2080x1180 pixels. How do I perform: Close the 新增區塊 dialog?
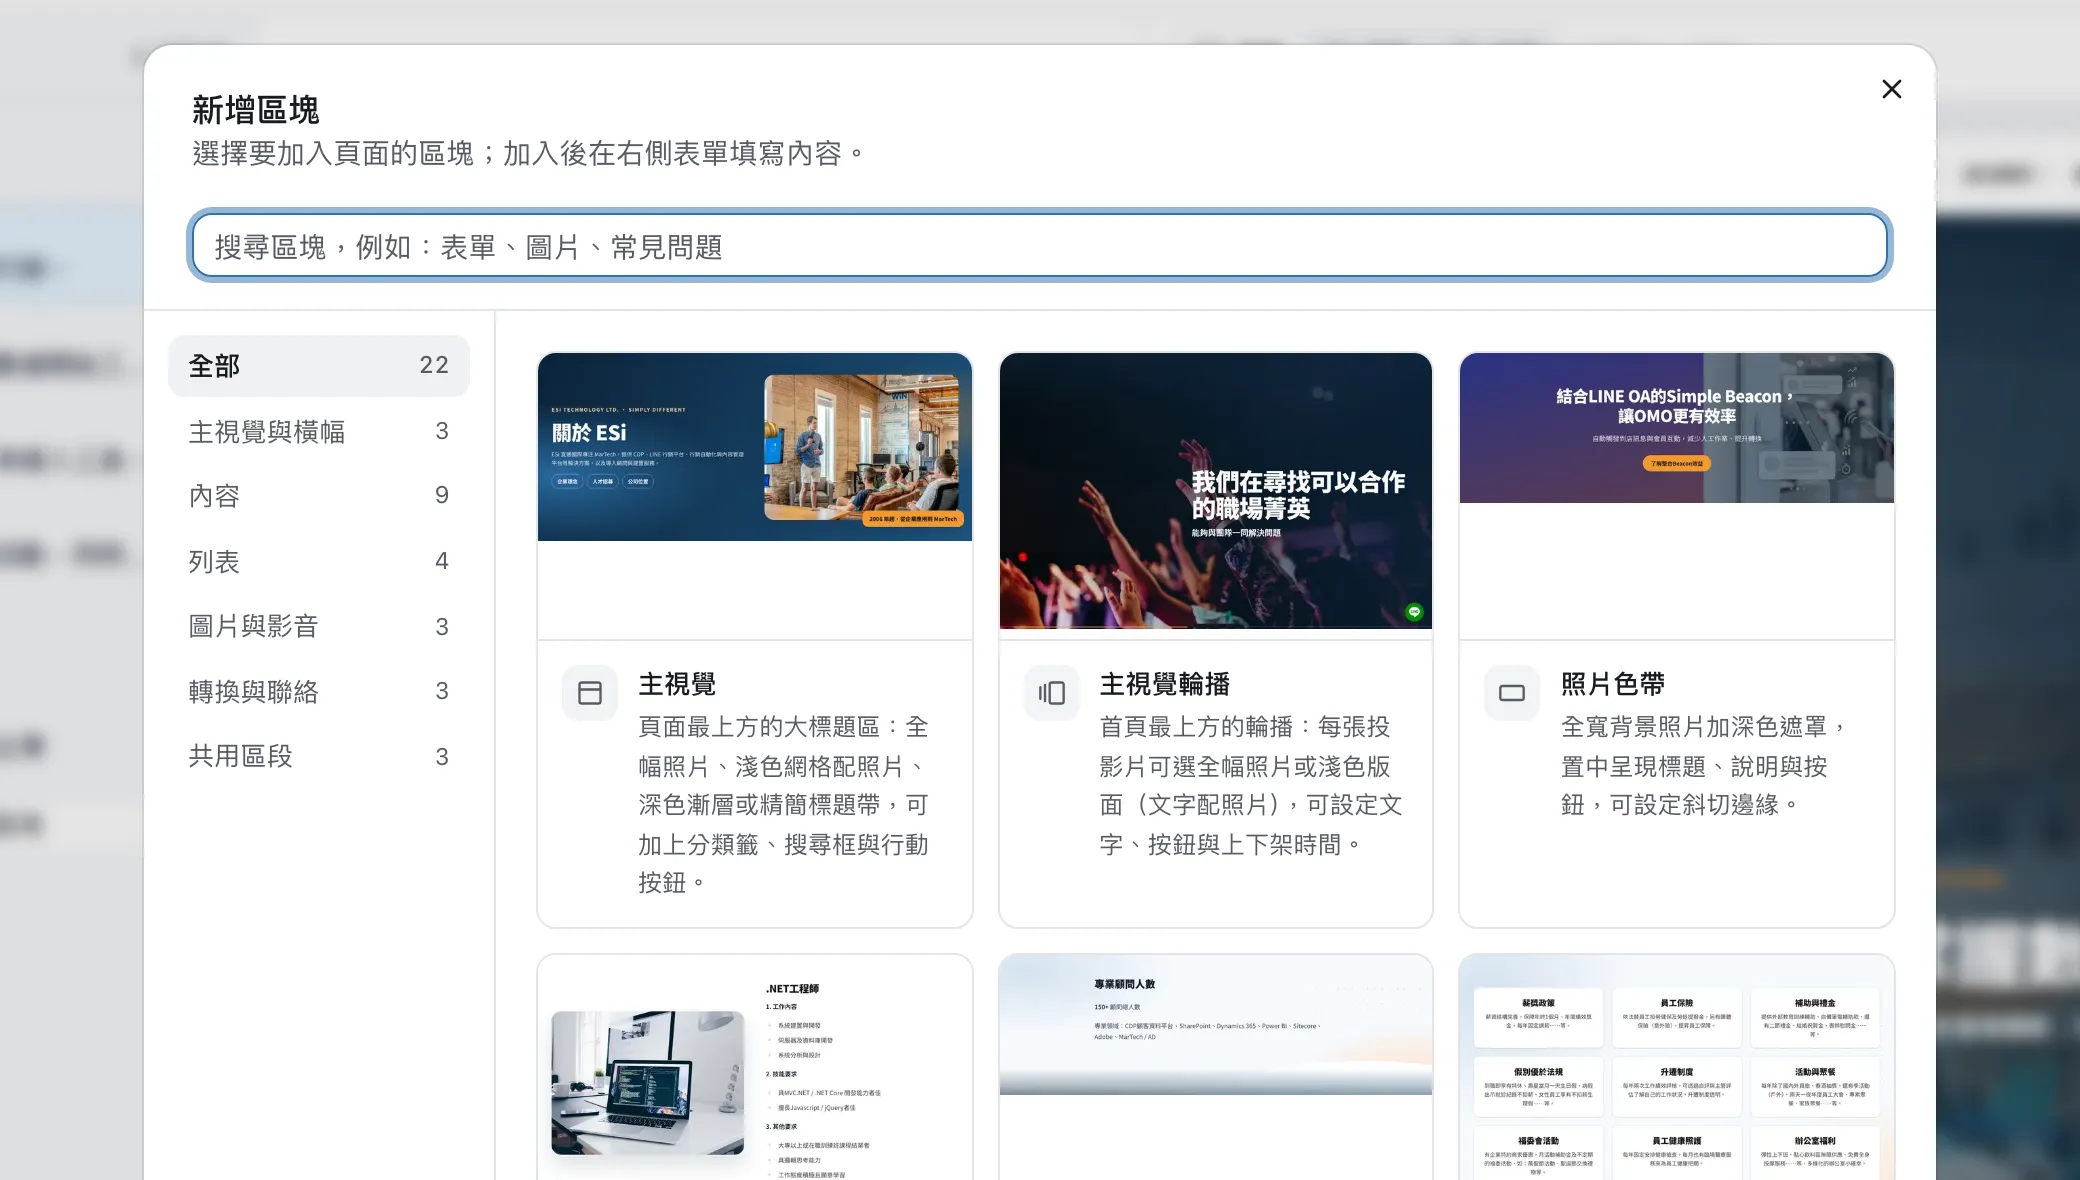point(1891,89)
